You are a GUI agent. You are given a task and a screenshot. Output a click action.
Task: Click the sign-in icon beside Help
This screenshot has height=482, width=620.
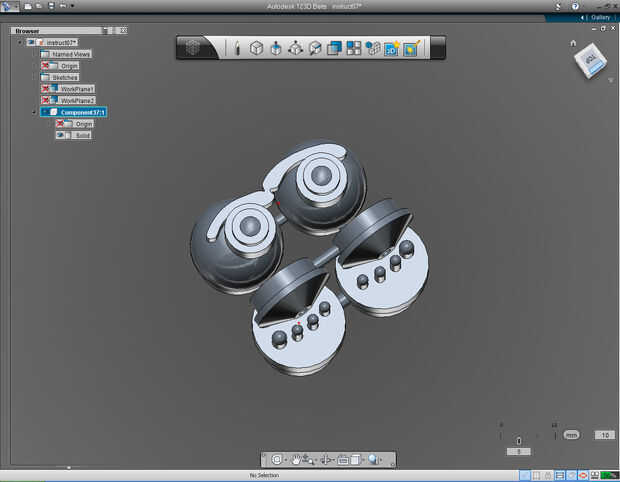[x=559, y=6]
